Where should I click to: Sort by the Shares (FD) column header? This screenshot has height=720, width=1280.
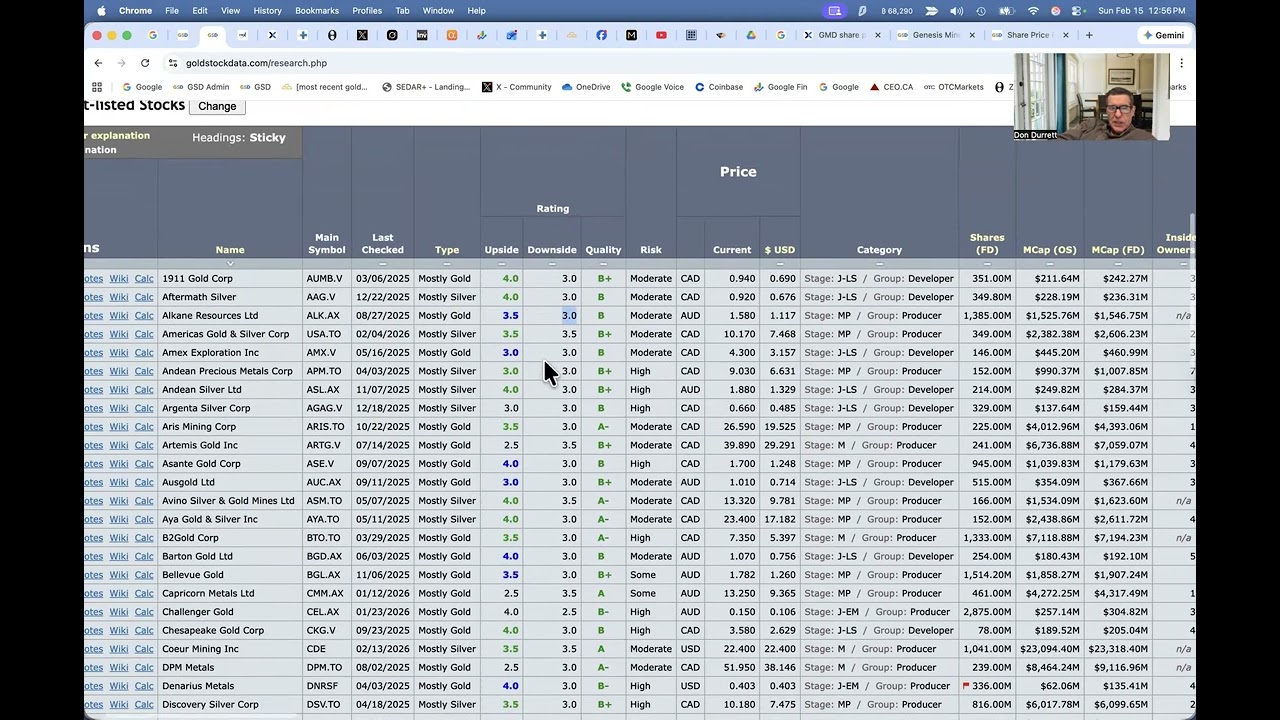987,244
